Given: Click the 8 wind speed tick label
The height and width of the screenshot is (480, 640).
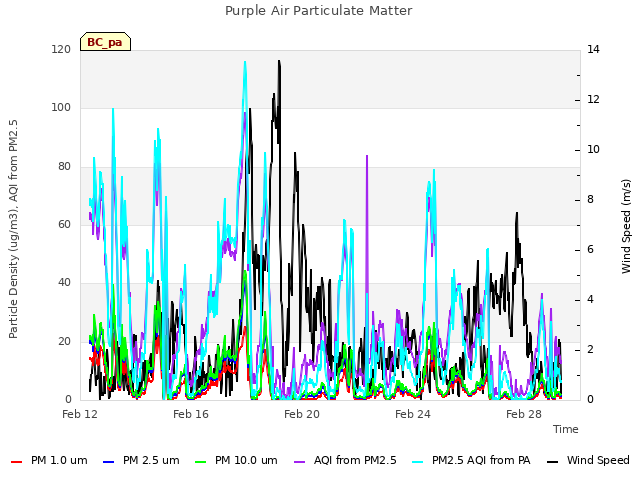Looking at the screenshot, I should [x=590, y=200].
